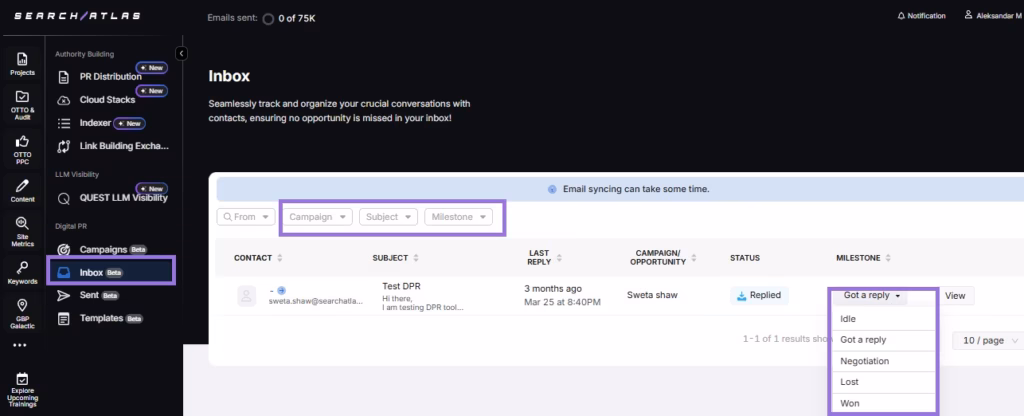Click the Notification bell icon

[901, 16]
